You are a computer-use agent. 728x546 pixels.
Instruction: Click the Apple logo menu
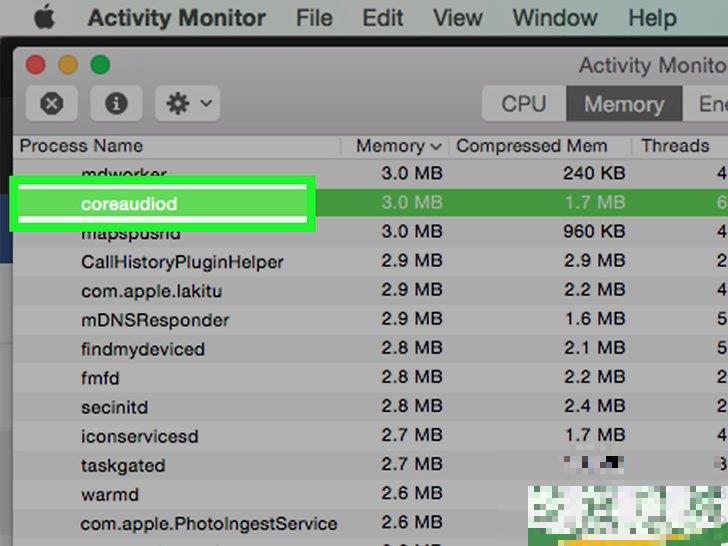coord(42,17)
